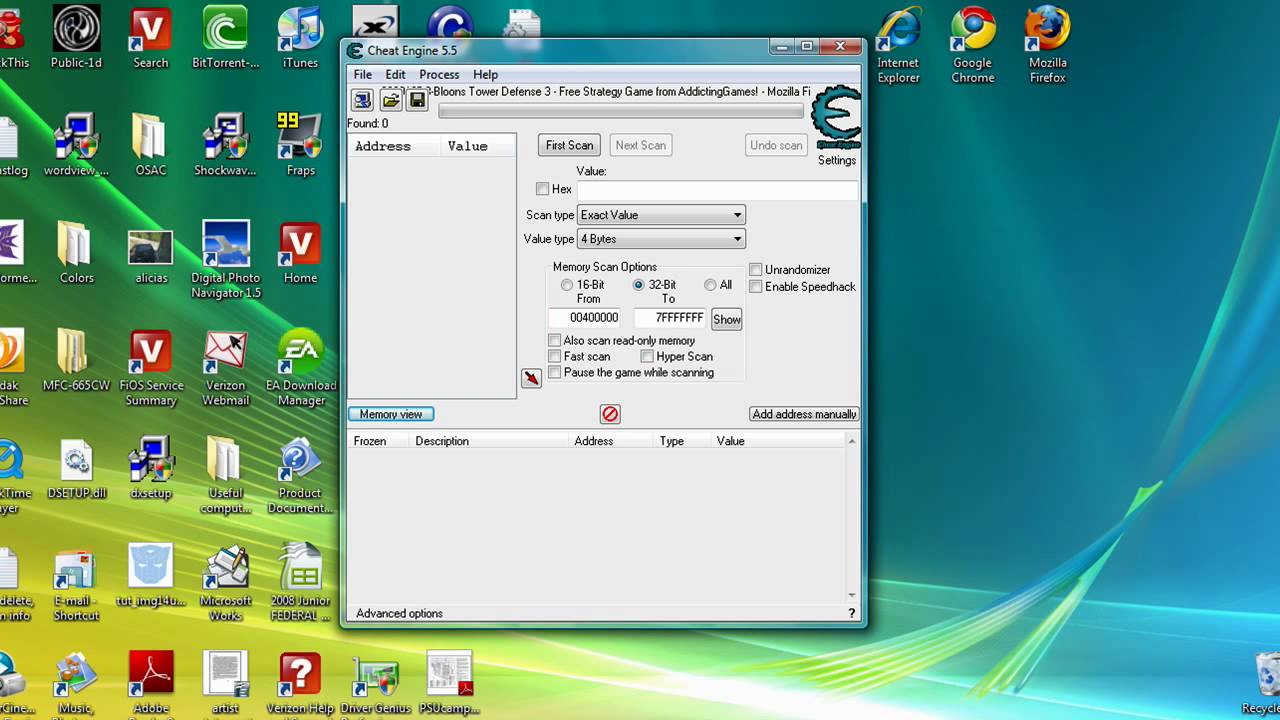This screenshot has width=1280, height=720.
Task: Toggle the Unrandomizer checkbox
Action: pos(756,270)
